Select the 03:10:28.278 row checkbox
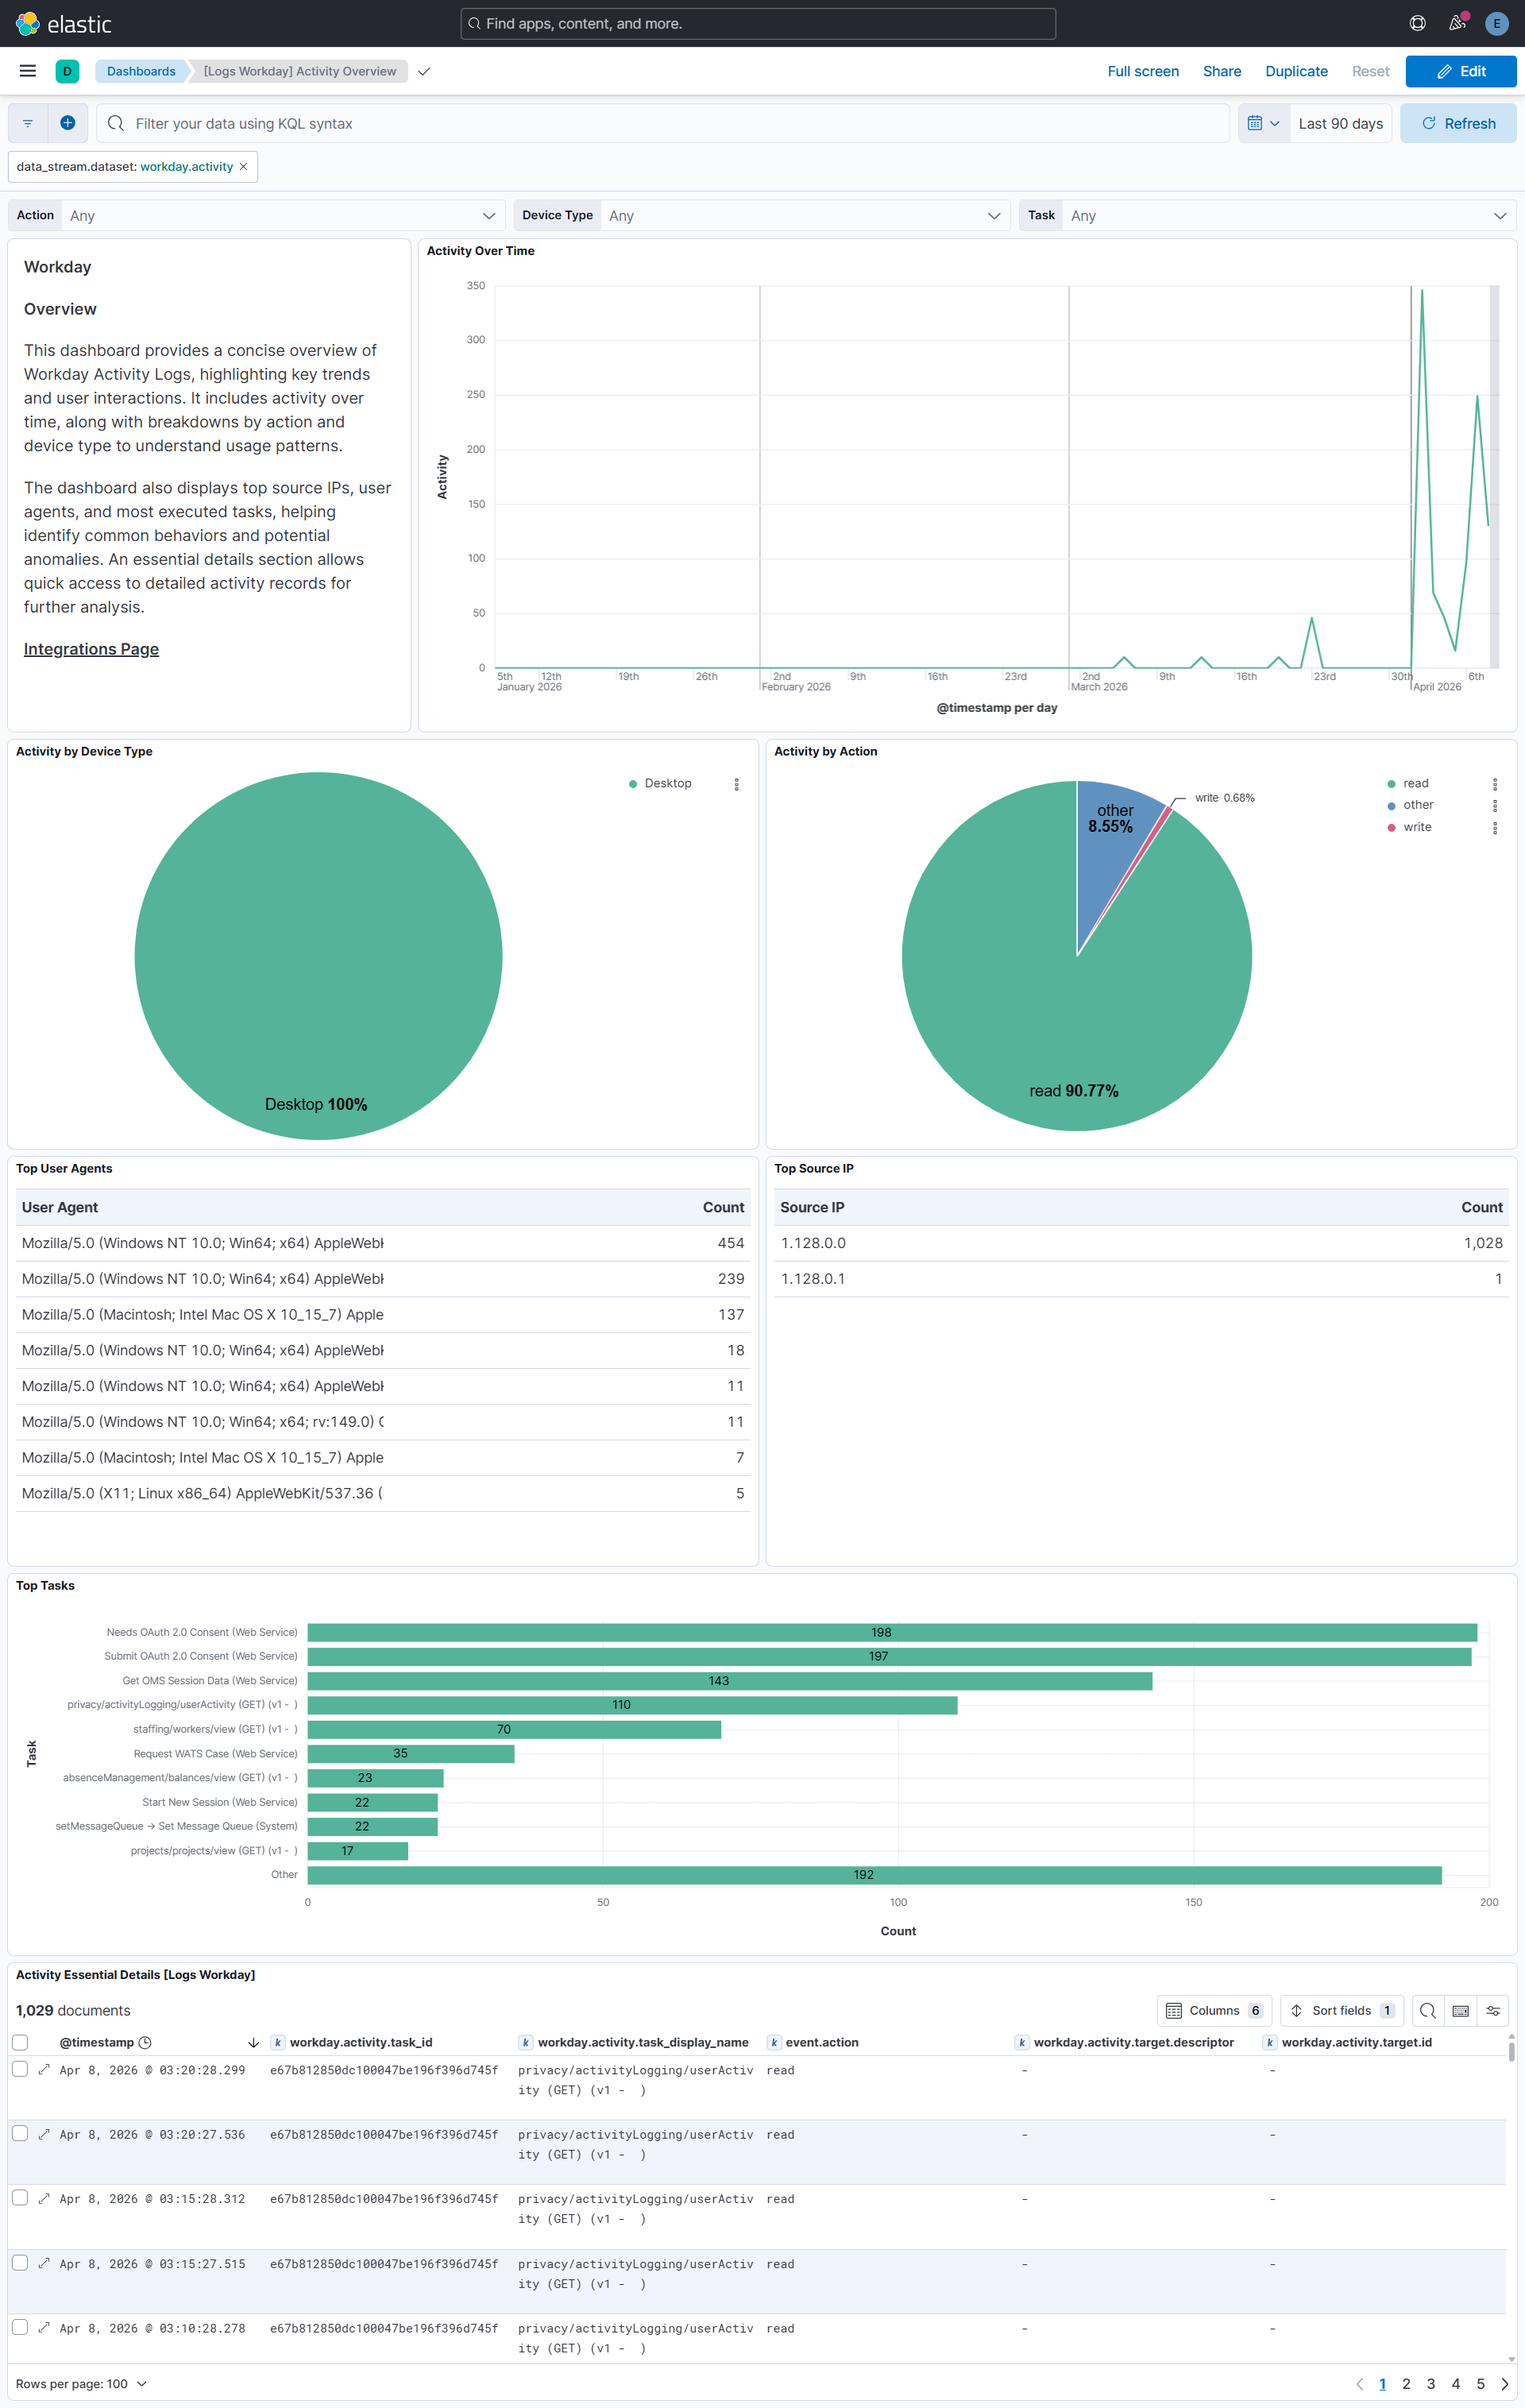Image resolution: width=1525 pixels, height=2408 pixels. 20,2327
